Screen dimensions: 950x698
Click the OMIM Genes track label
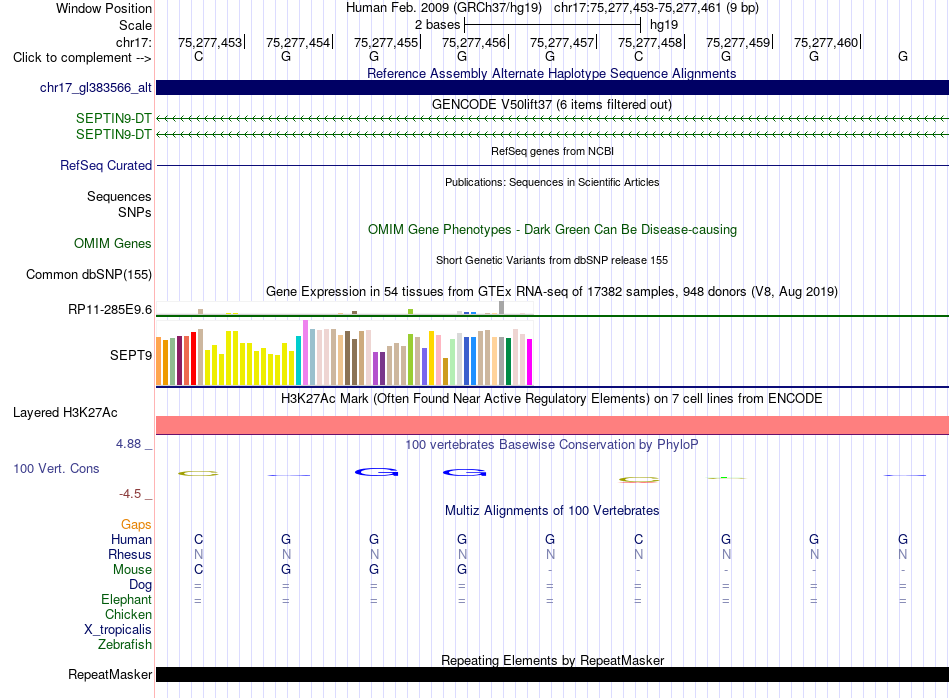113,244
